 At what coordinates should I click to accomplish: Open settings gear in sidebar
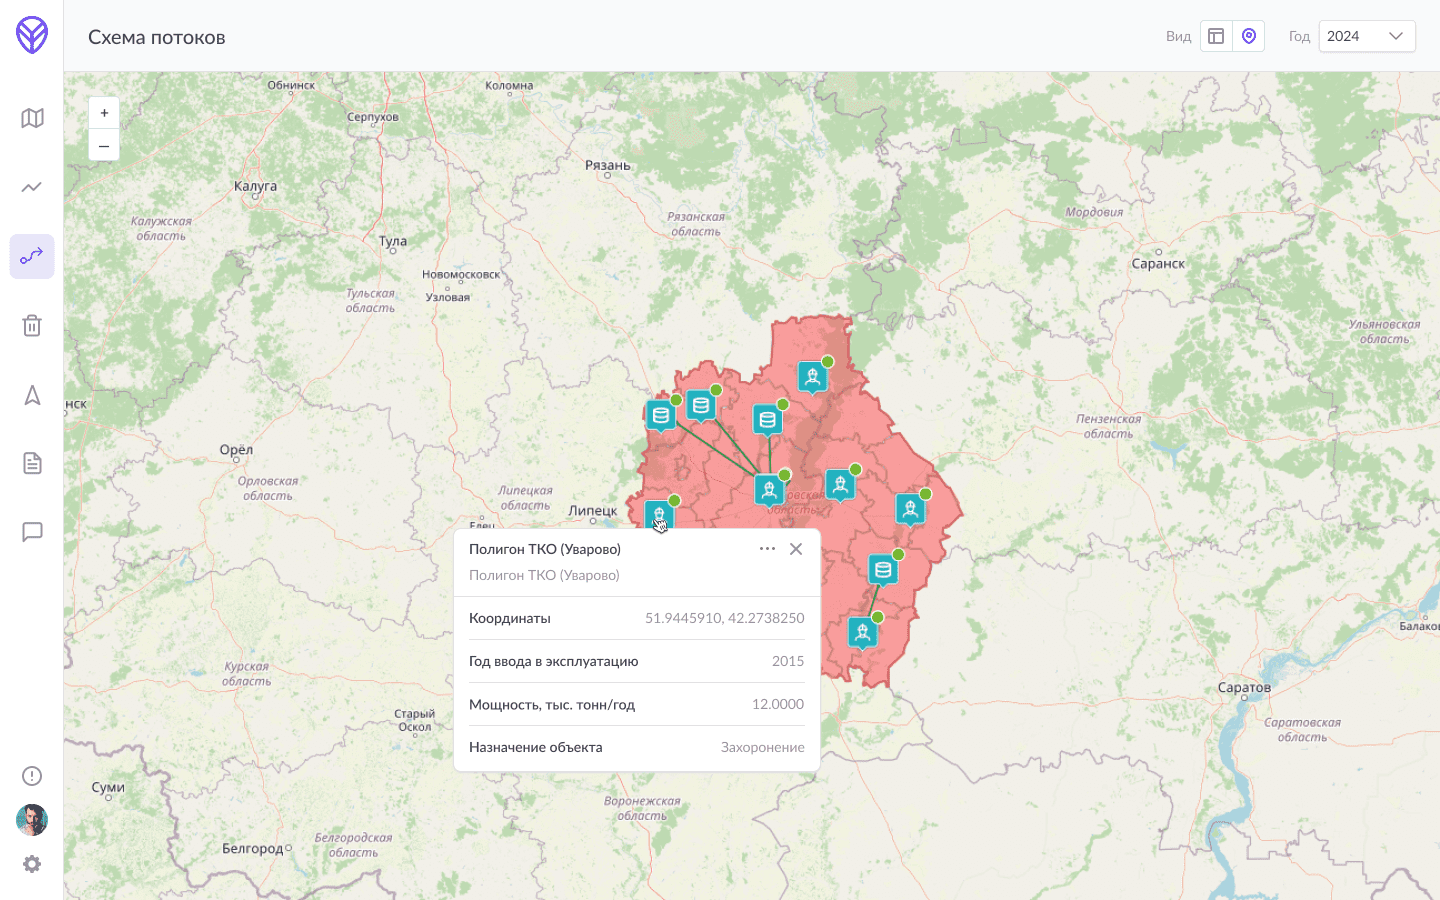click(x=32, y=864)
